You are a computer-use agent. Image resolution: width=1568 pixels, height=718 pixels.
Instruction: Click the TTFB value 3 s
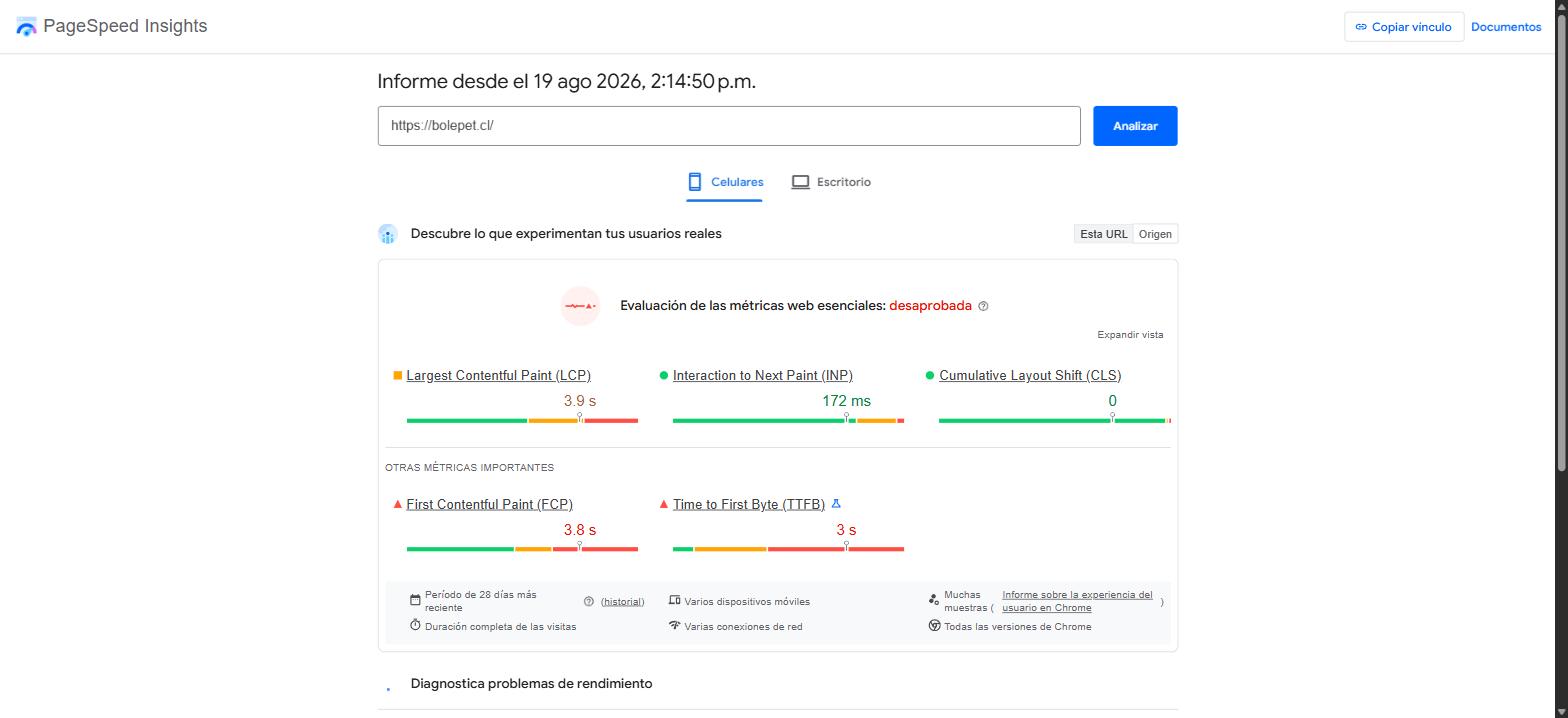[846, 530]
